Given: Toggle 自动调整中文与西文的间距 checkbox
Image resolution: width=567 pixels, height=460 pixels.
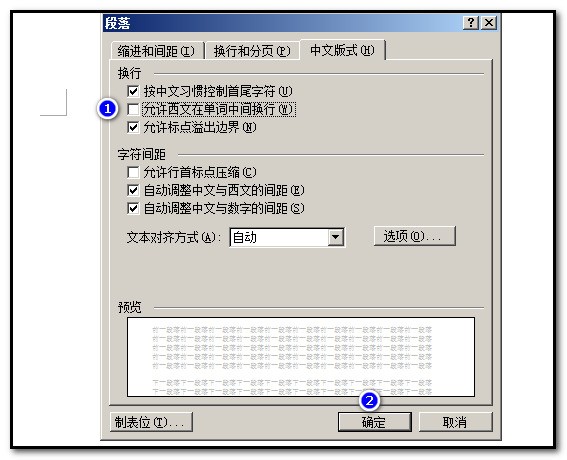Looking at the screenshot, I should [x=133, y=190].
